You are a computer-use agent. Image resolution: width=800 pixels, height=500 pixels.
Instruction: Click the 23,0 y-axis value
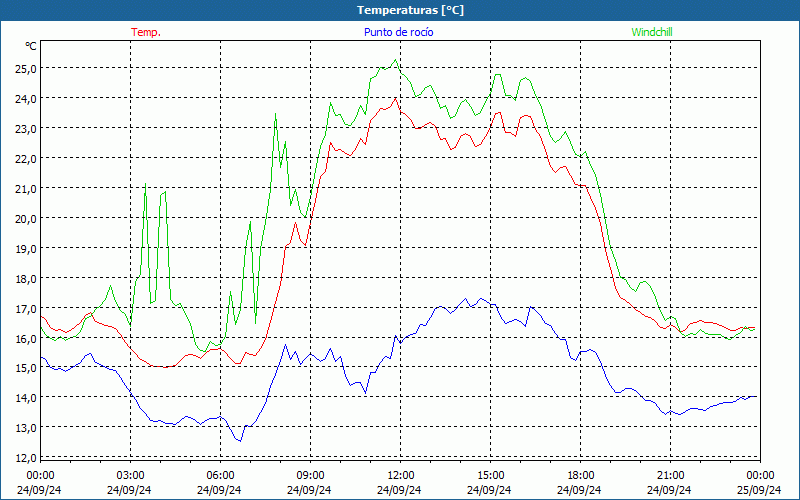click(x=25, y=129)
